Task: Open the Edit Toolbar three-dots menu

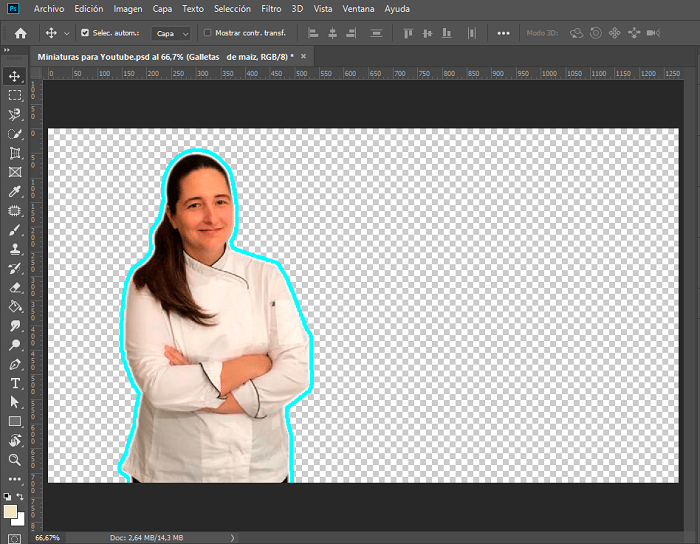Action: coord(15,479)
